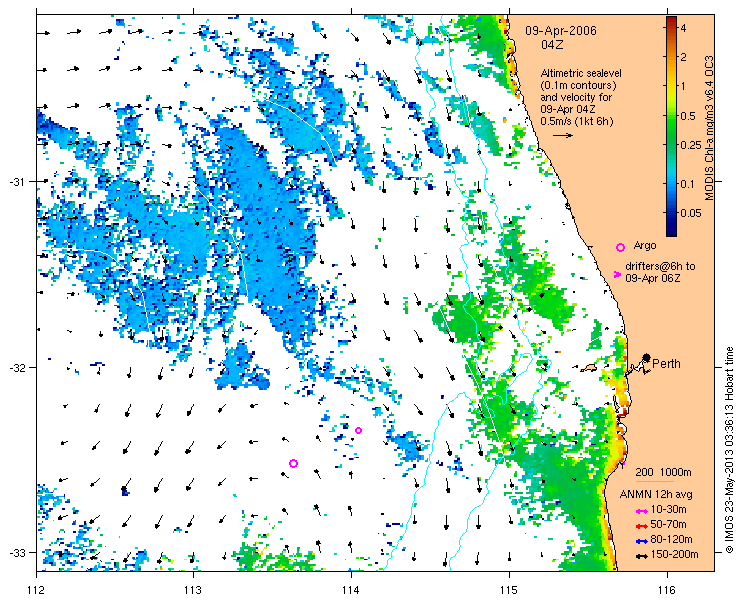
Task: Click the black 150-200m legend arrow
Action: pos(641,556)
